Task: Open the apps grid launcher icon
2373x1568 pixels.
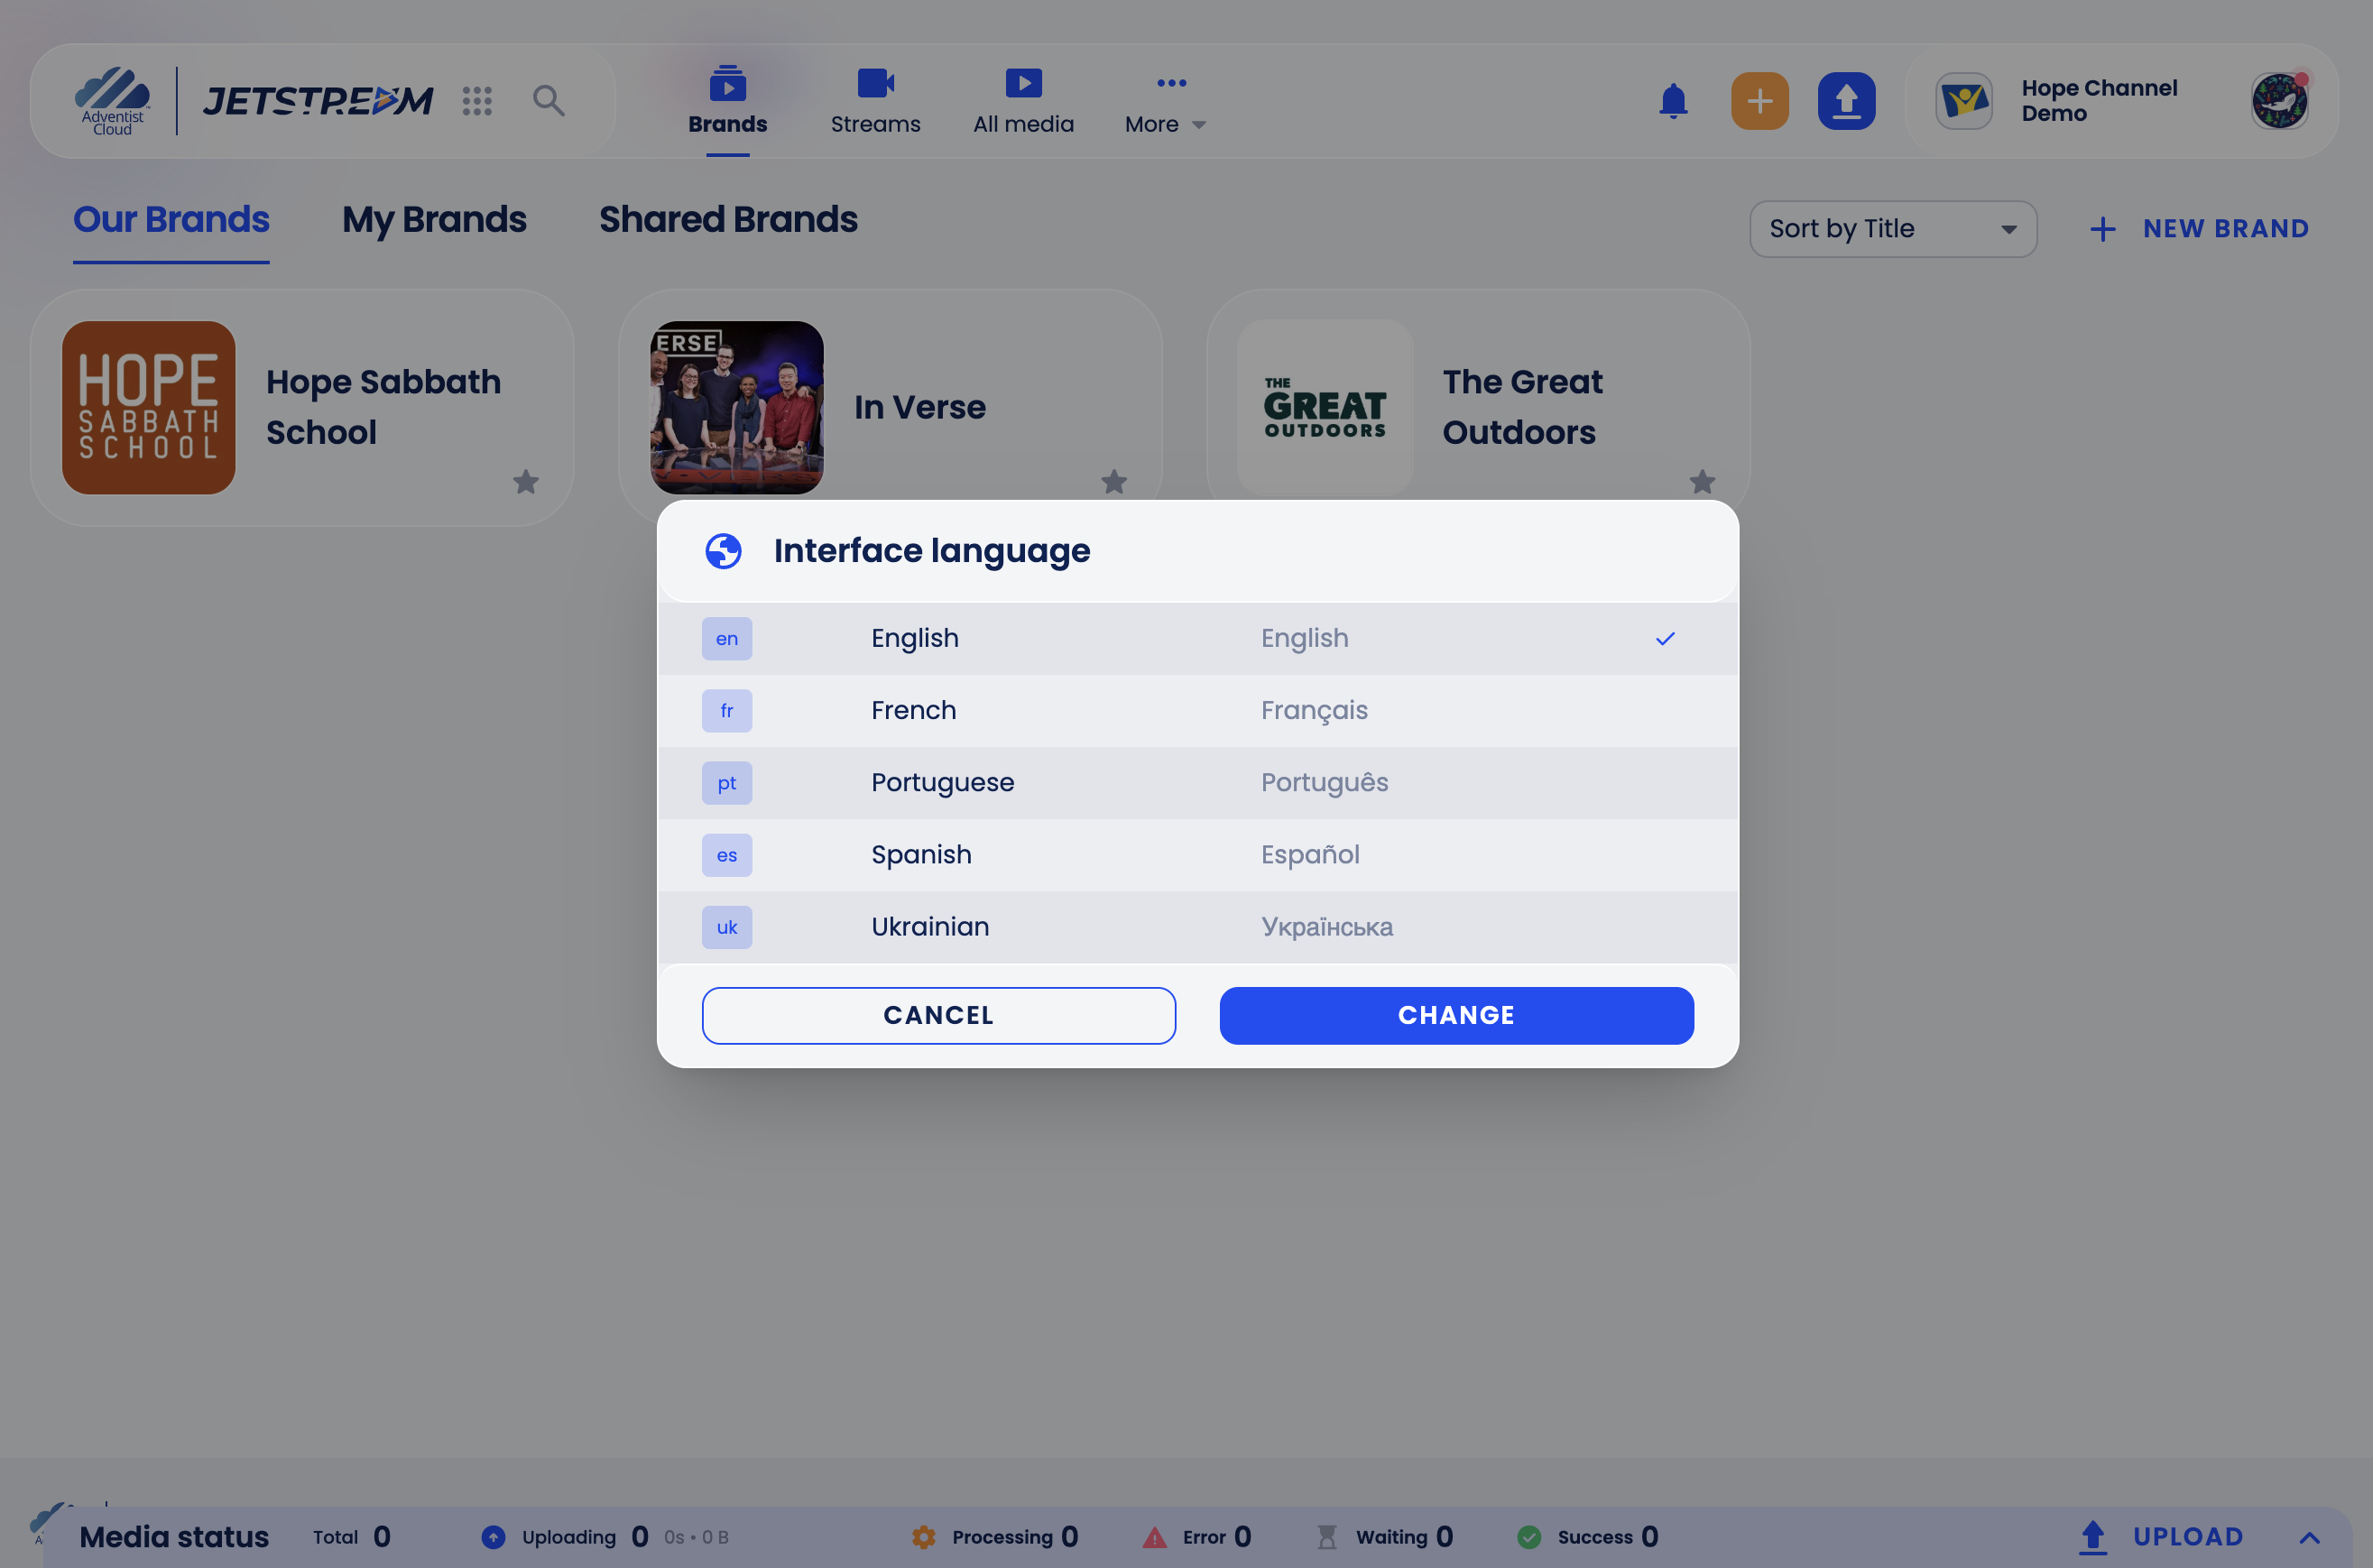Action: pos(477,100)
